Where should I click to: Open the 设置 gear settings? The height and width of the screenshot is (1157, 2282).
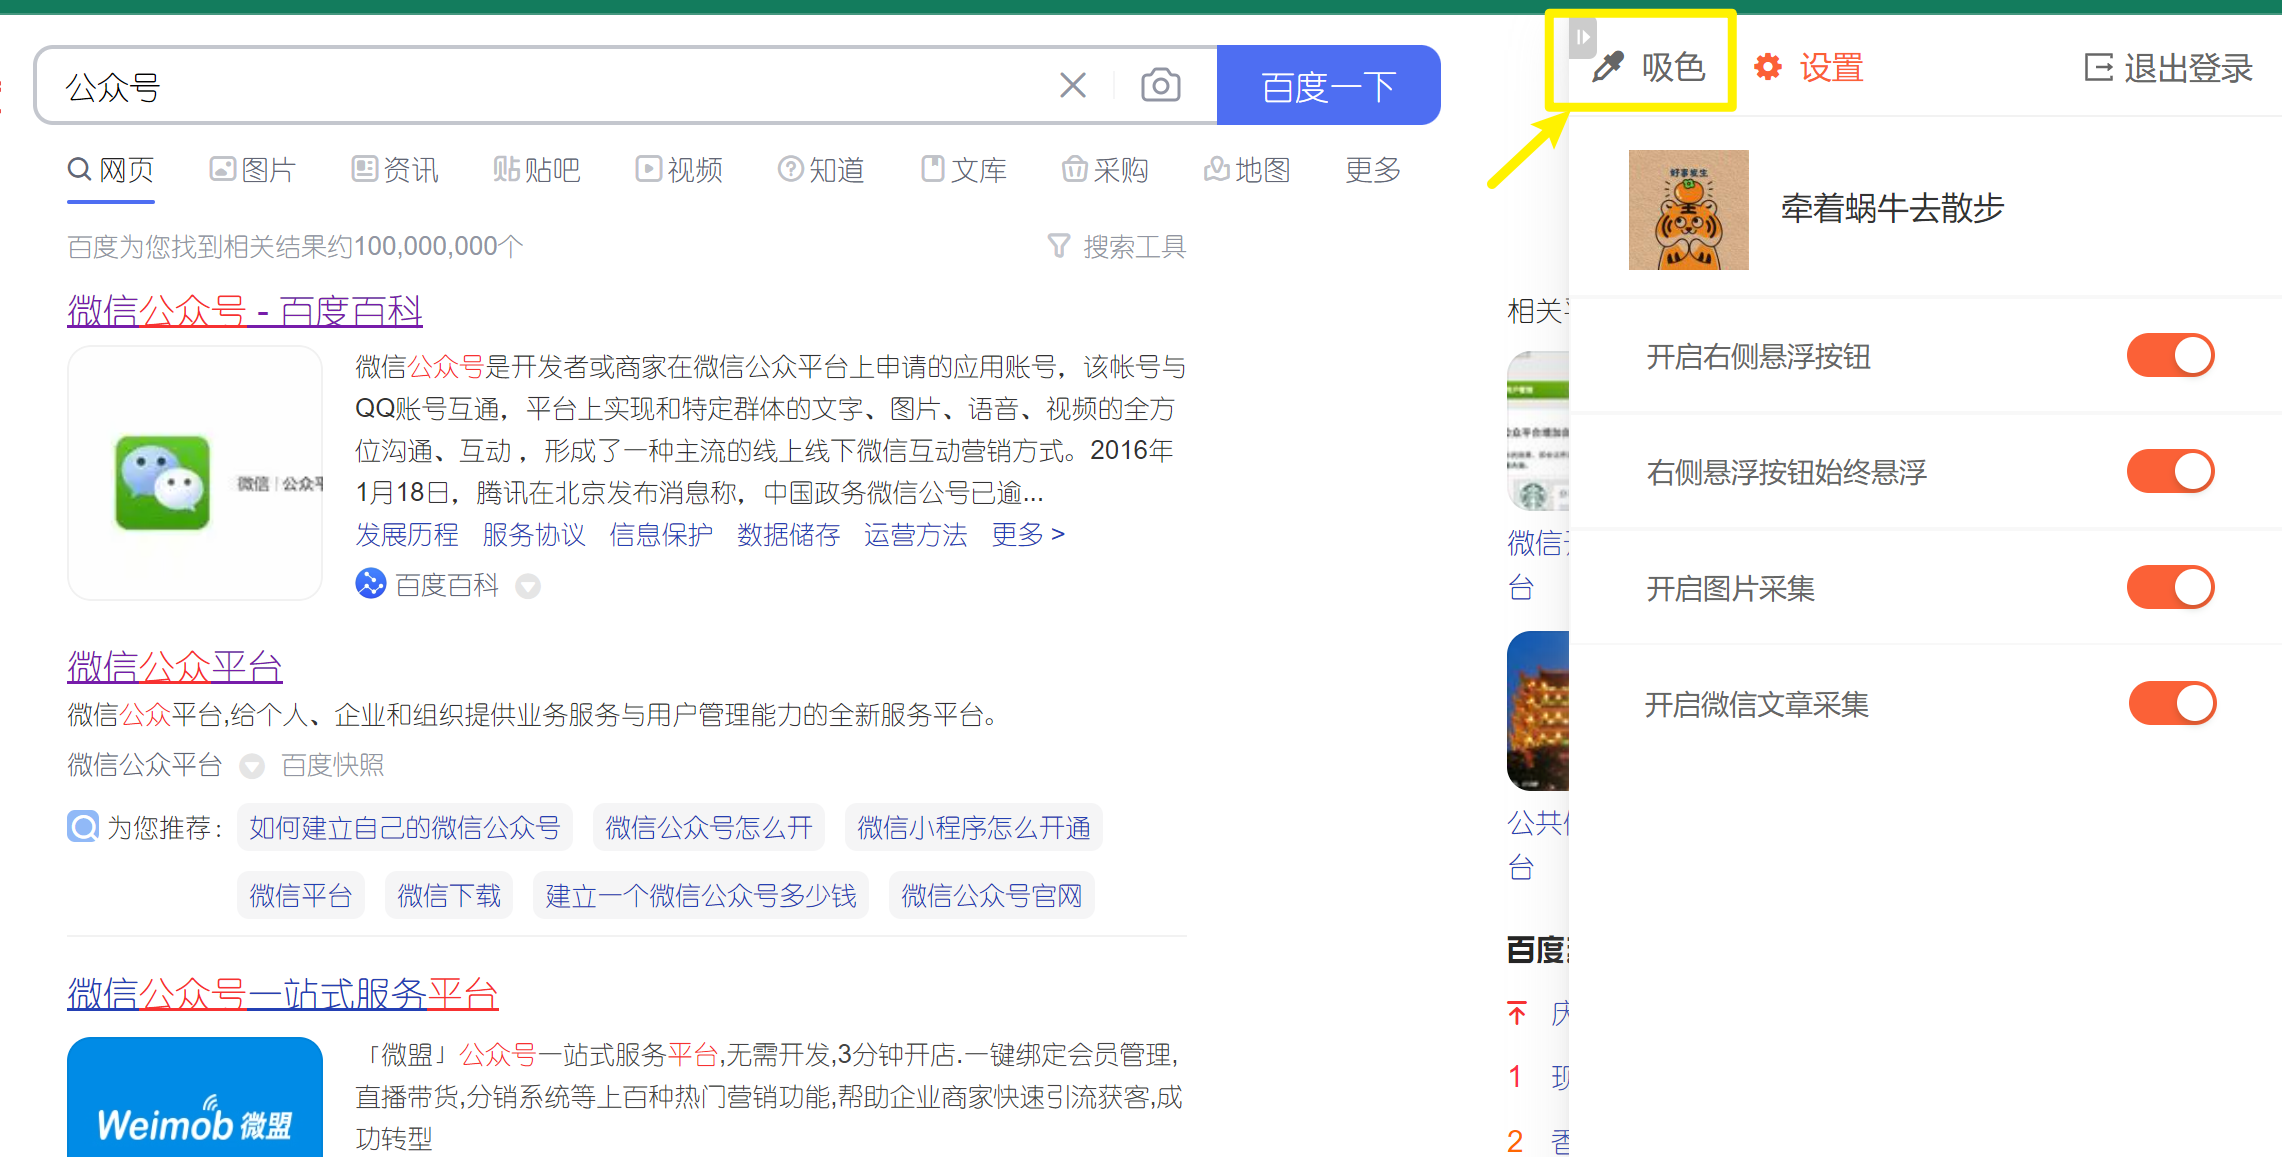click(1809, 67)
